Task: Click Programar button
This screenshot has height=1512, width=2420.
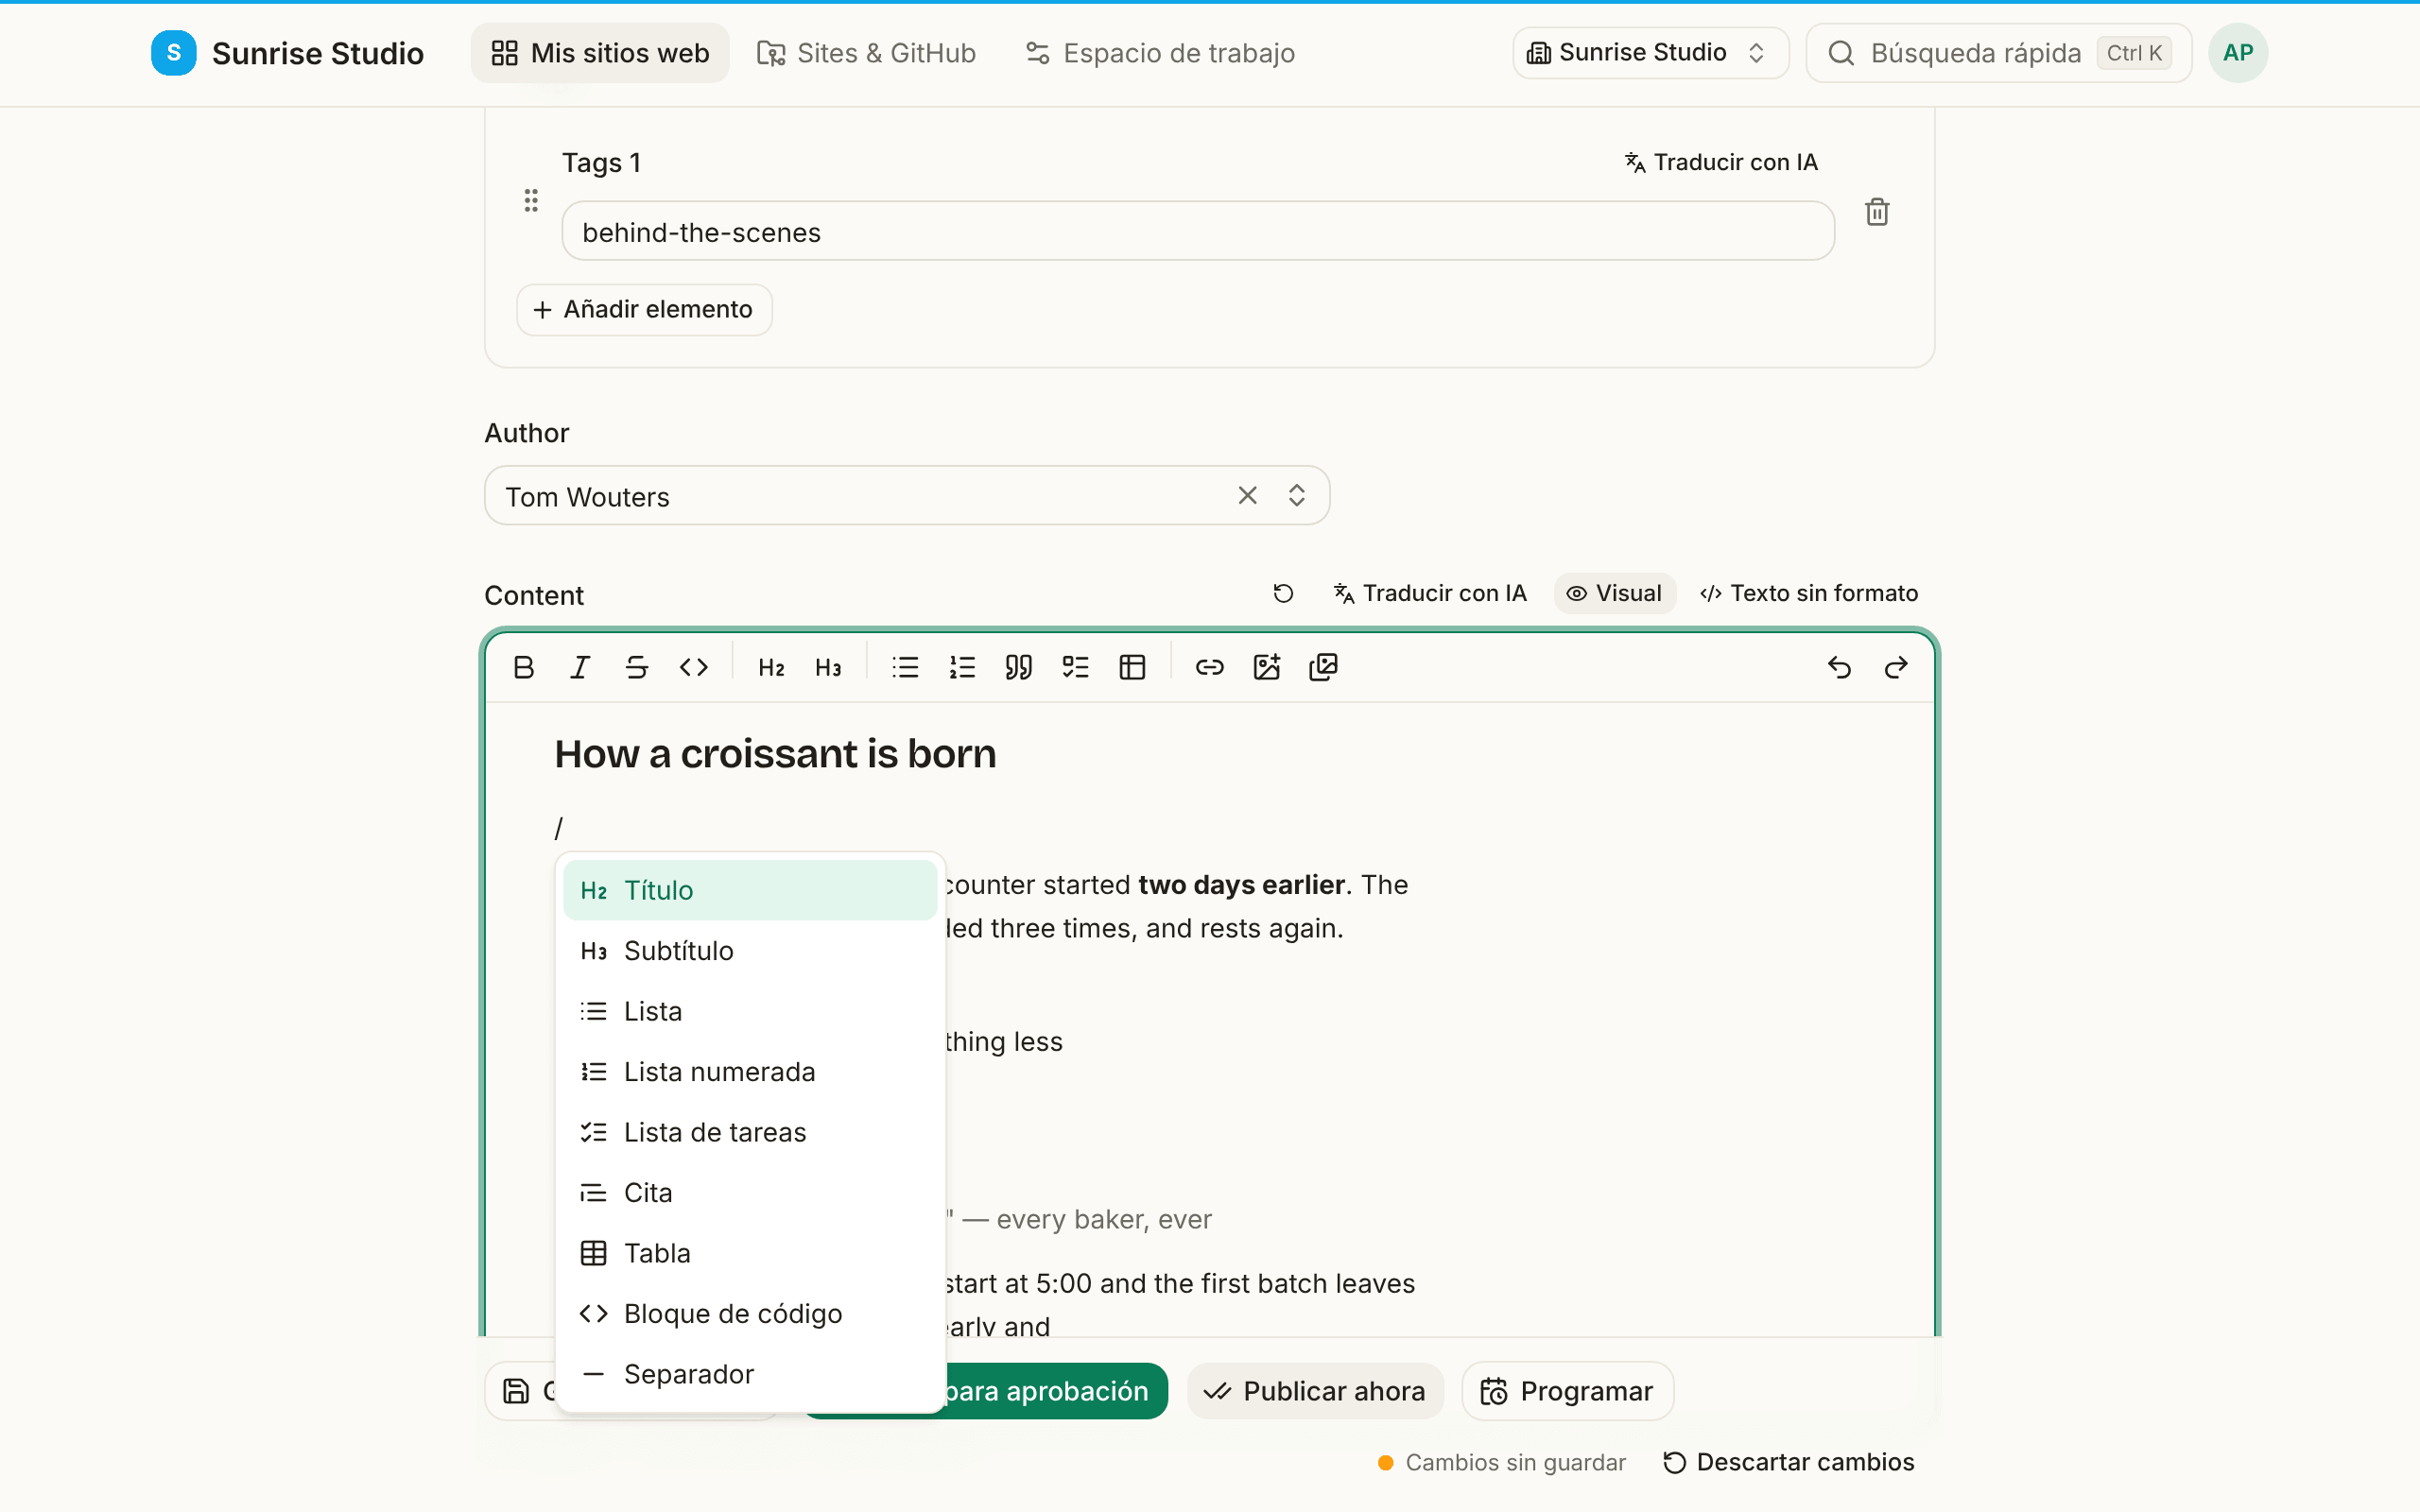Action: (x=1567, y=1391)
